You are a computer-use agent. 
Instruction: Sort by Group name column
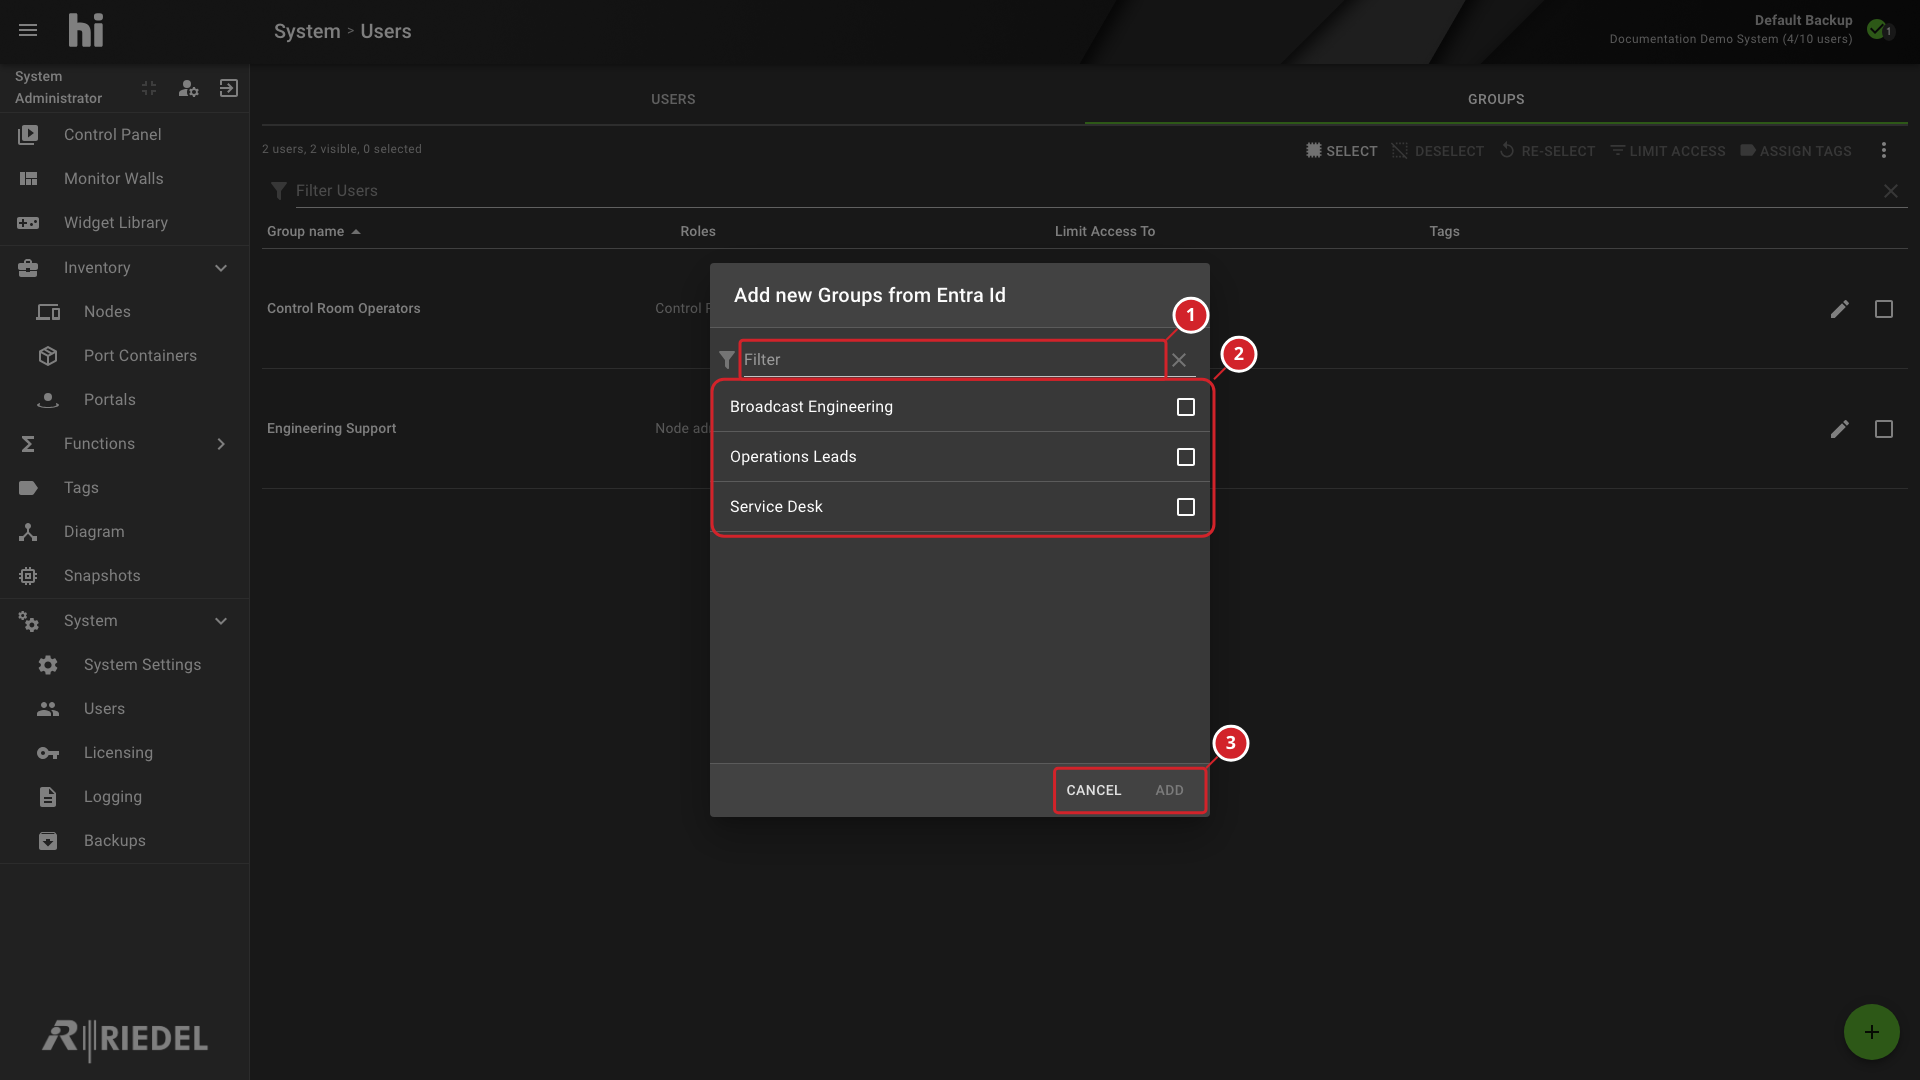coord(313,231)
